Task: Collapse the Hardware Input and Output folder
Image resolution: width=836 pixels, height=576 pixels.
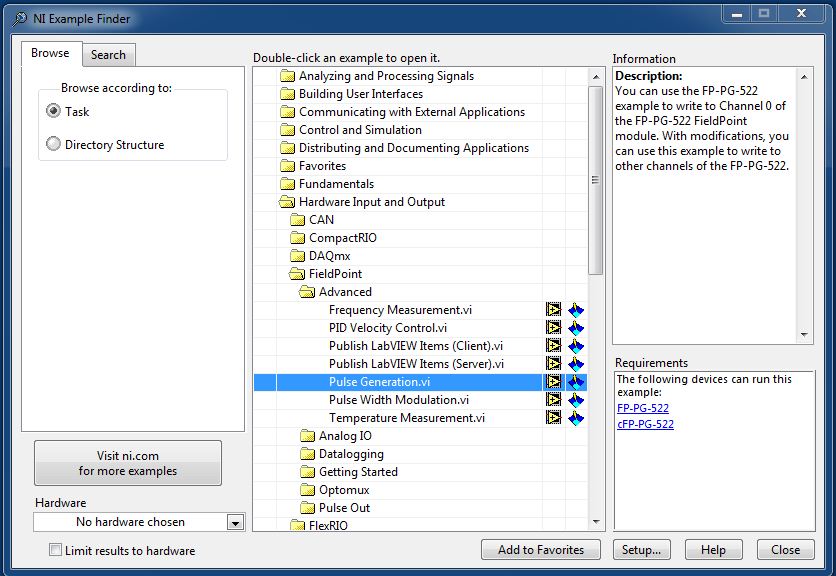Action: tap(287, 202)
